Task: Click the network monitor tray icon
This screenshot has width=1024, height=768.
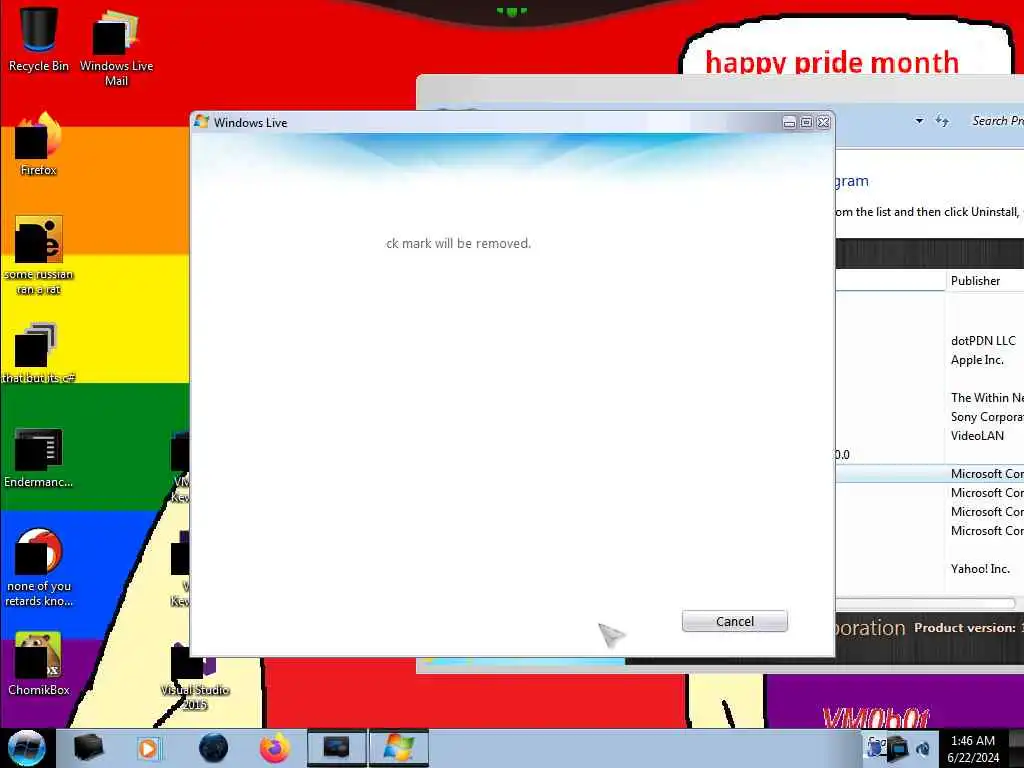Action: point(898,748)
